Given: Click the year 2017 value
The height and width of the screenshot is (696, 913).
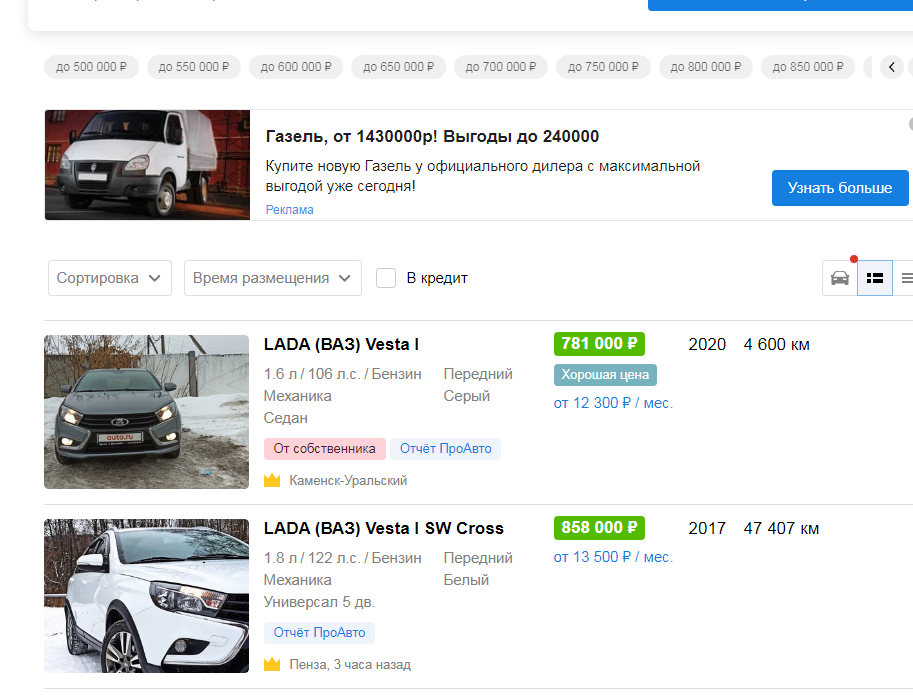Looking at the screenshot, I should pos(707,528).
